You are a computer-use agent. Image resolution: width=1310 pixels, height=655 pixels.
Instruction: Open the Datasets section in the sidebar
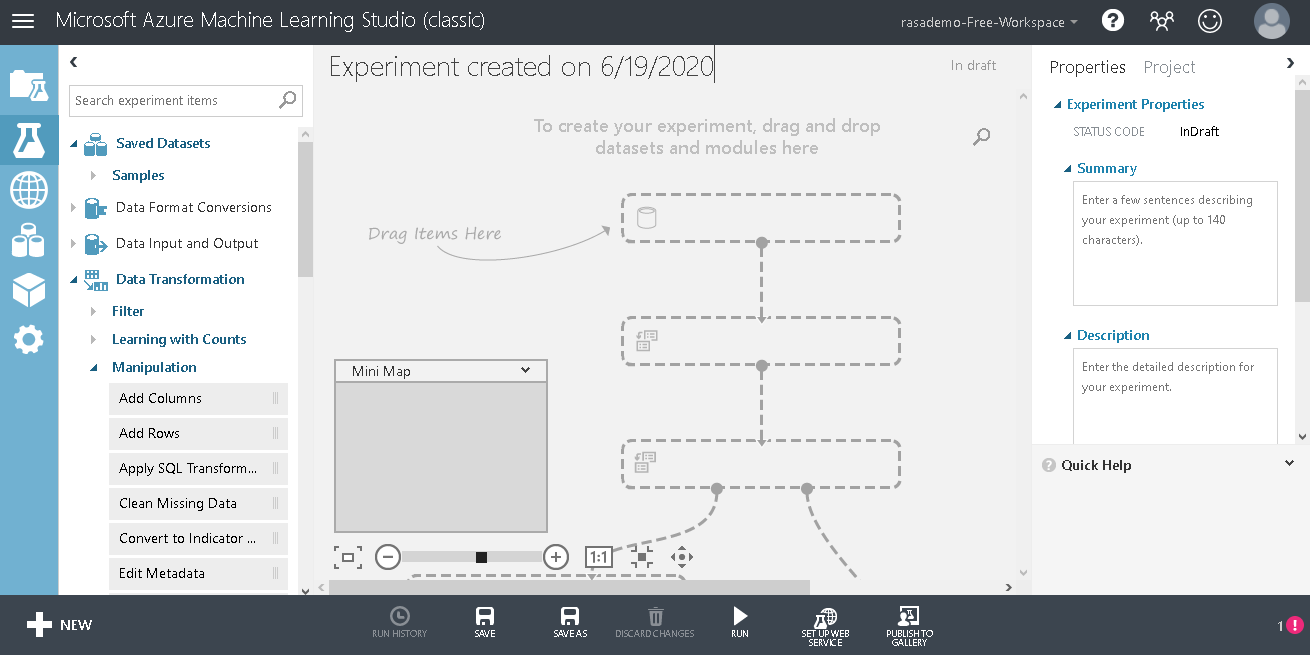point(29,240)
